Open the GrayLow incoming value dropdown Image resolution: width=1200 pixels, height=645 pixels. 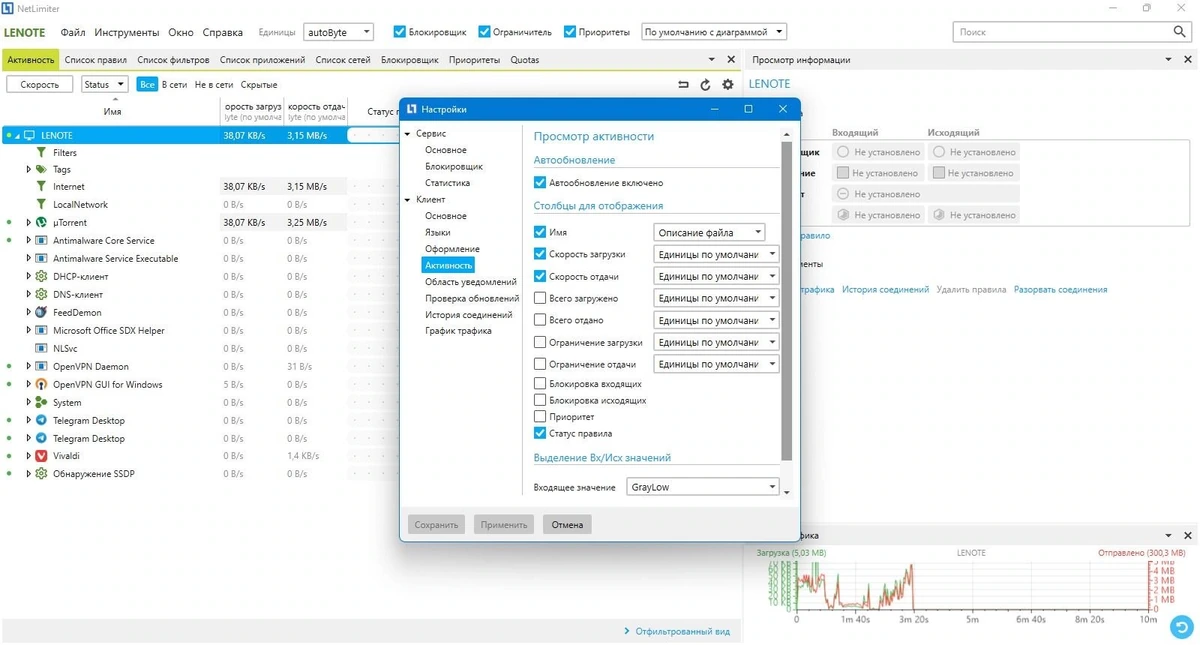point(703,487)
